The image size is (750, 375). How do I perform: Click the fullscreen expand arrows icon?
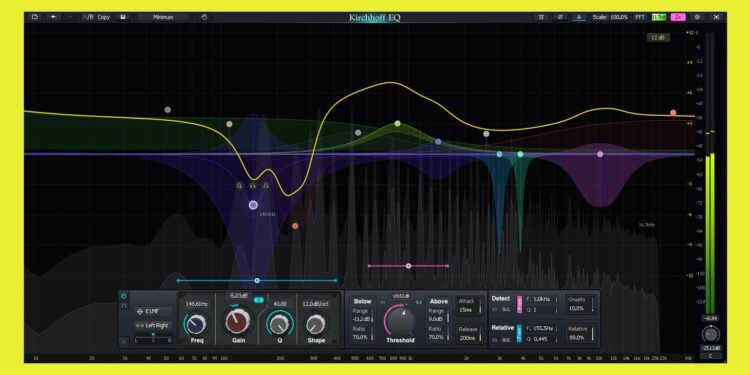pos(716,17)
